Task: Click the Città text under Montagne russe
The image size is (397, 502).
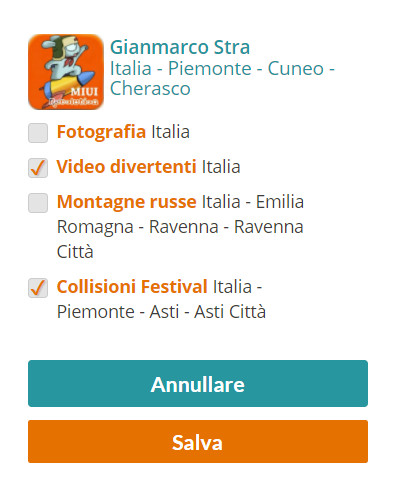Action: (x=75, y=252)
